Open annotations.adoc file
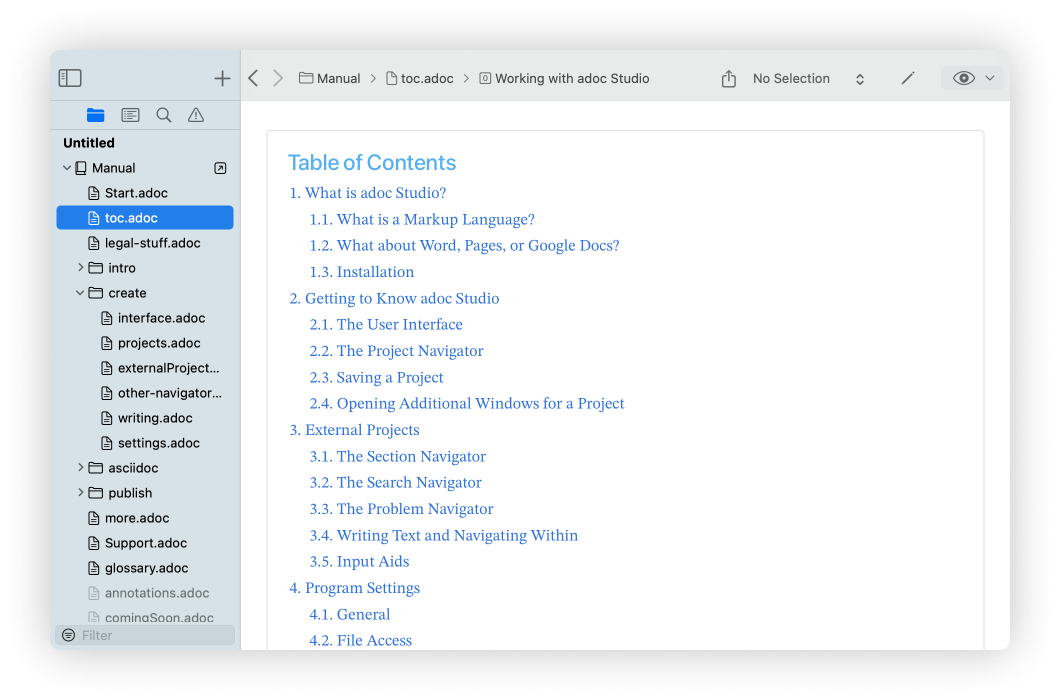 pos(145,593)
